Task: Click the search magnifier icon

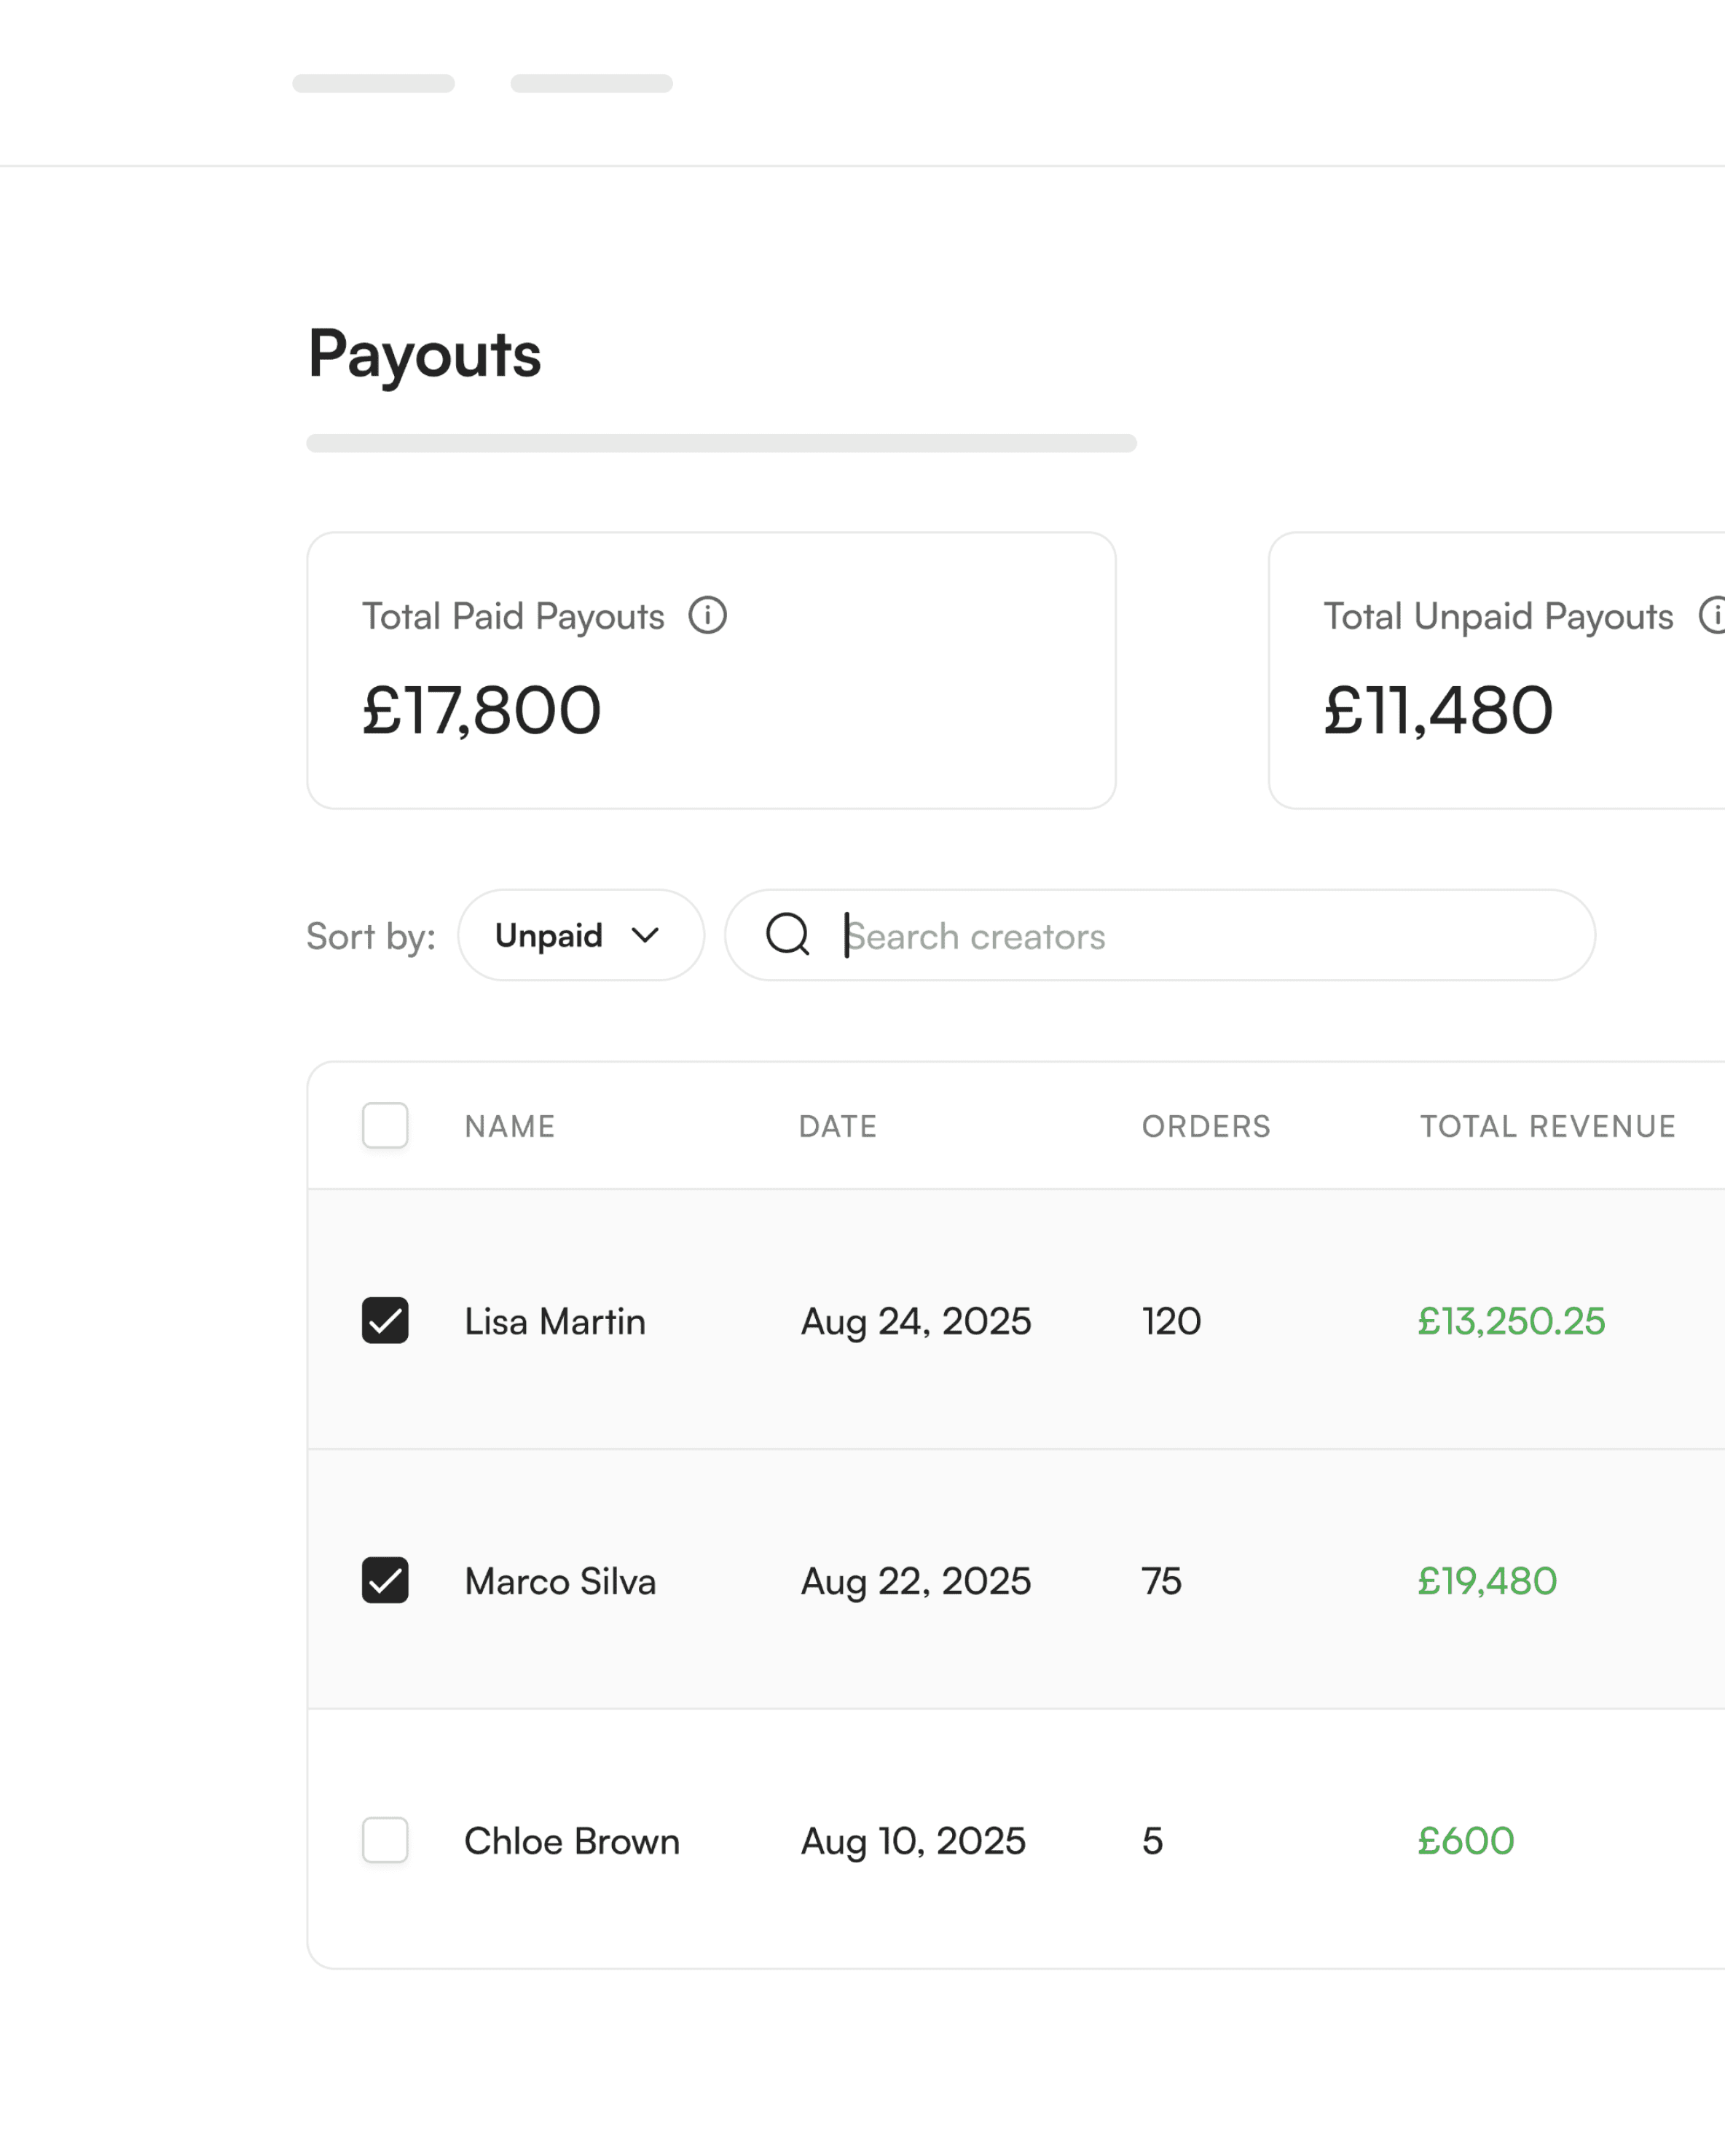Action: click(787, 935)
